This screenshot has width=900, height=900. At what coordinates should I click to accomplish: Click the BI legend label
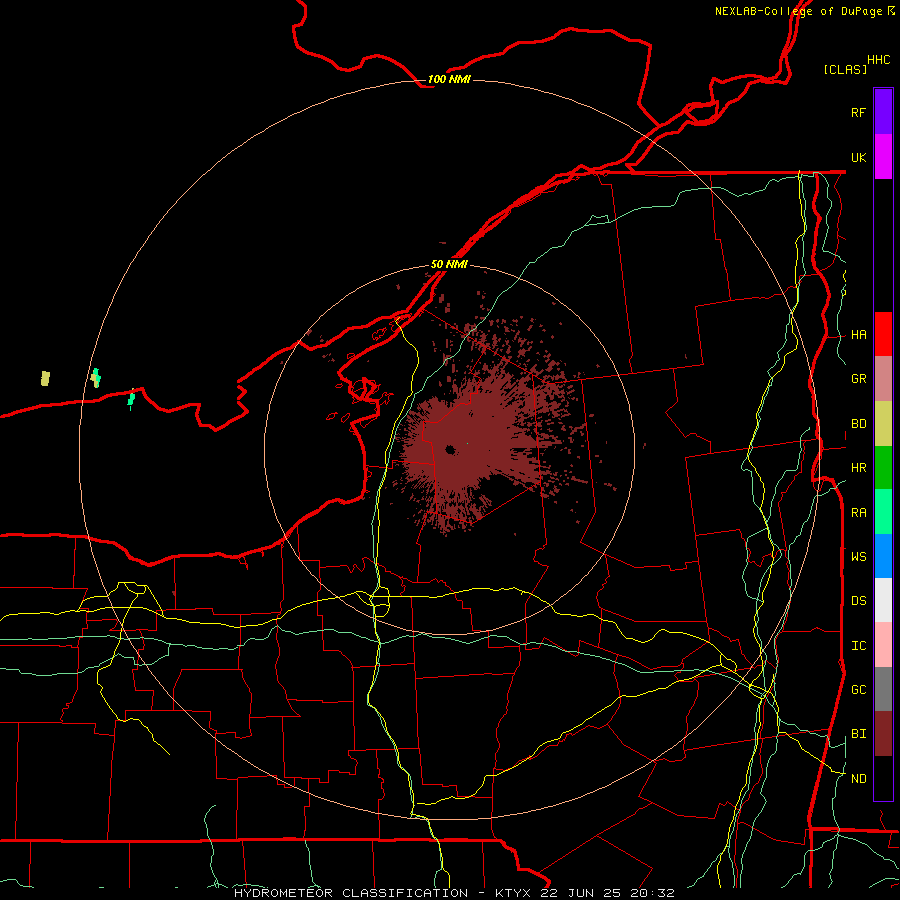[x=858, y=734]
